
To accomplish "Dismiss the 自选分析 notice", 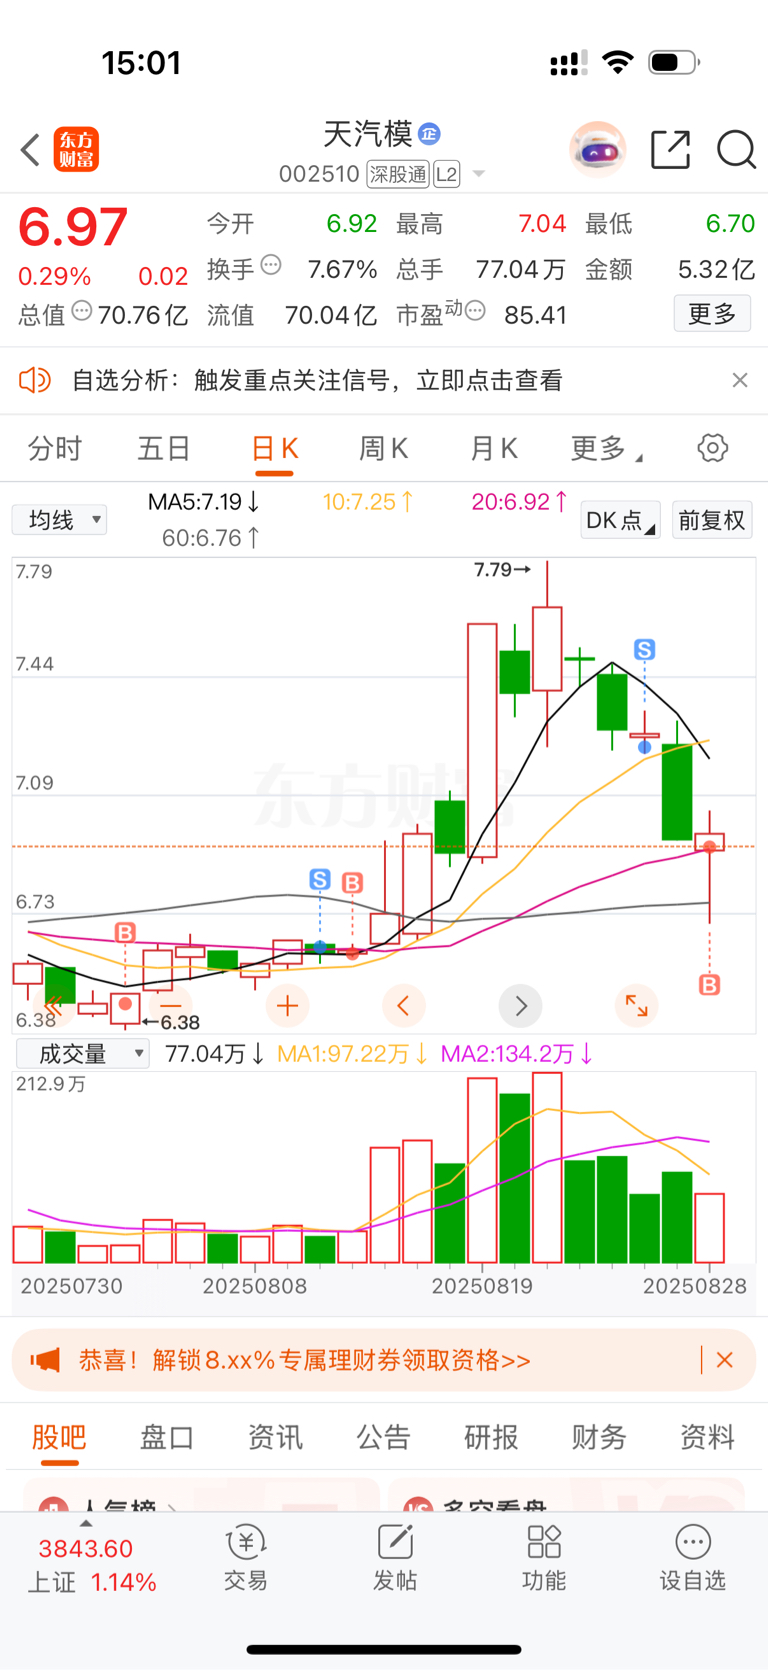I will click(x=740, y=380).
